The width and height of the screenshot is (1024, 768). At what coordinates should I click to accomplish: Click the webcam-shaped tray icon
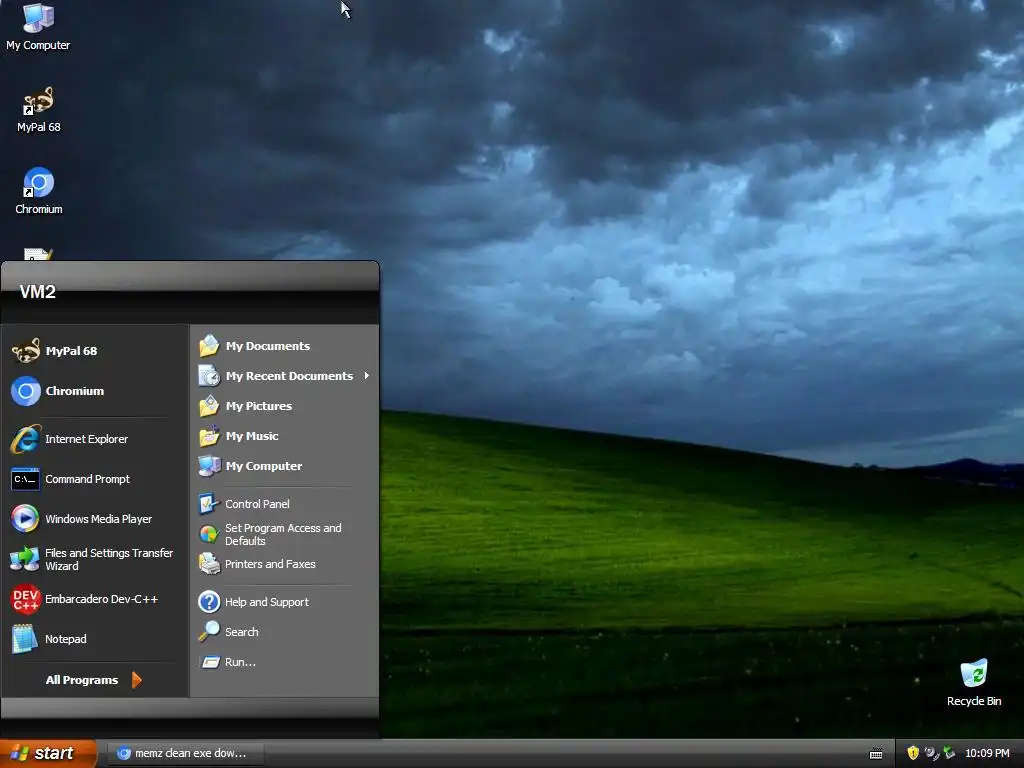(931, 753)
